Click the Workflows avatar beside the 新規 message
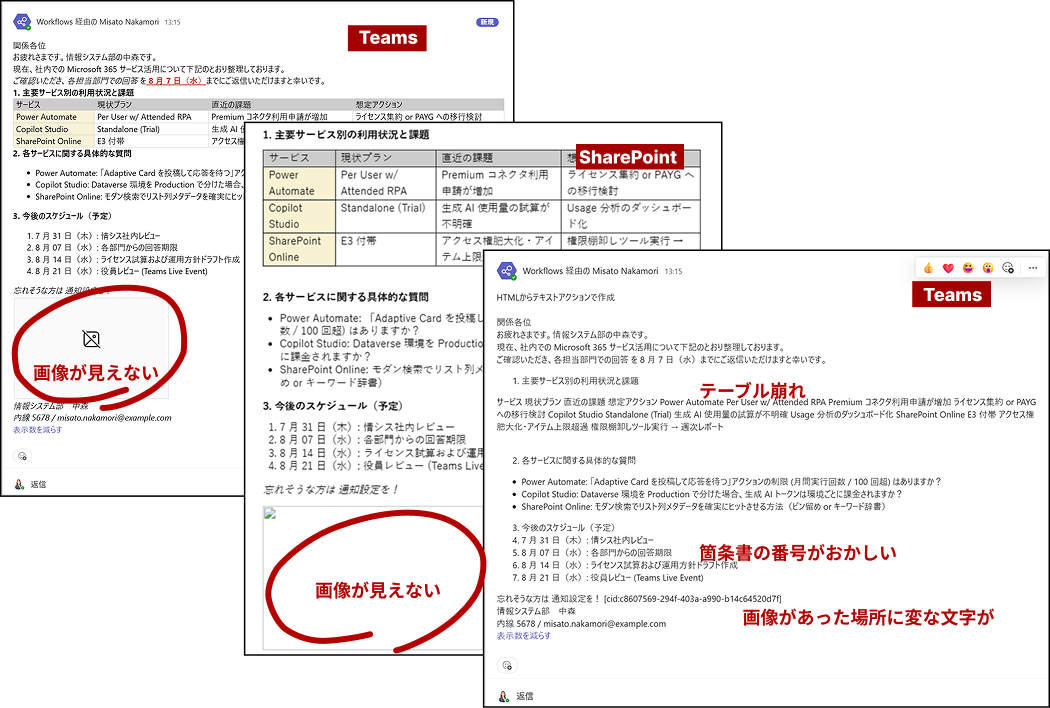The height and width of the screenshot is (708, 1050). point(22,21)
